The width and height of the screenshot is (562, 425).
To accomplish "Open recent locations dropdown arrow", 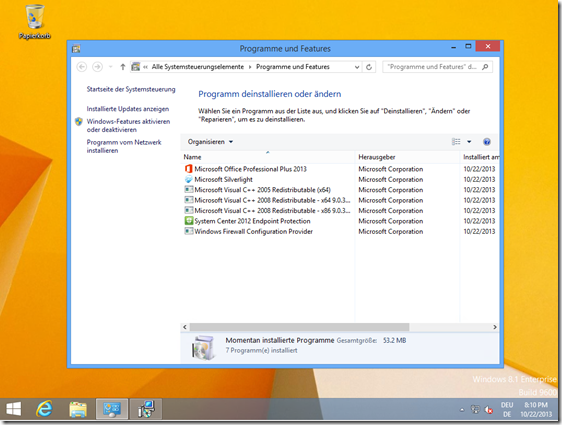I will pos(110,67).
